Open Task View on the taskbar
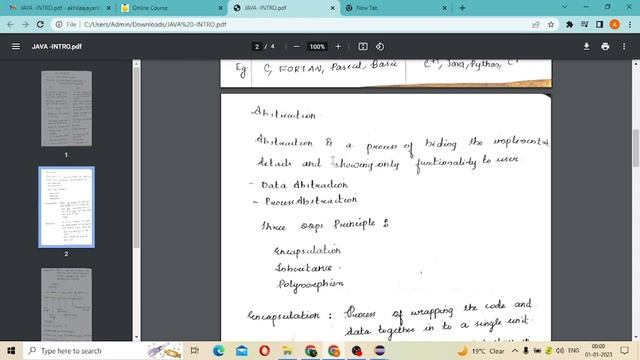The image size is (640, 360). coord(195,351)
